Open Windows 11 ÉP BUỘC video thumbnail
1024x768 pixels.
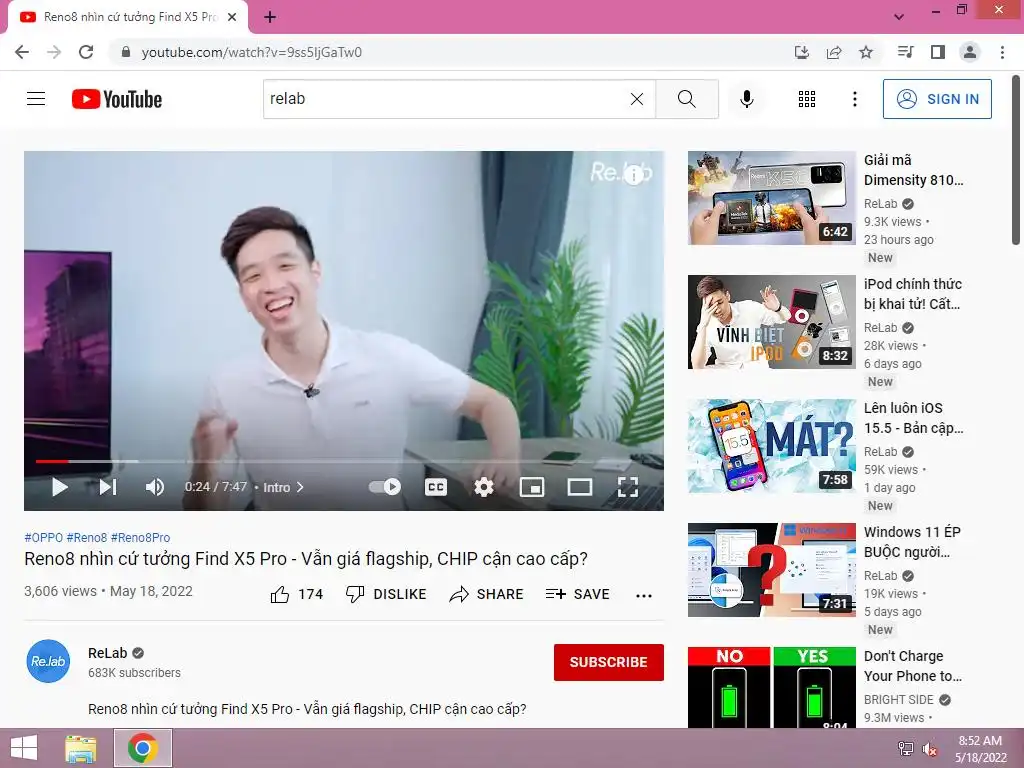coord(771,570)
